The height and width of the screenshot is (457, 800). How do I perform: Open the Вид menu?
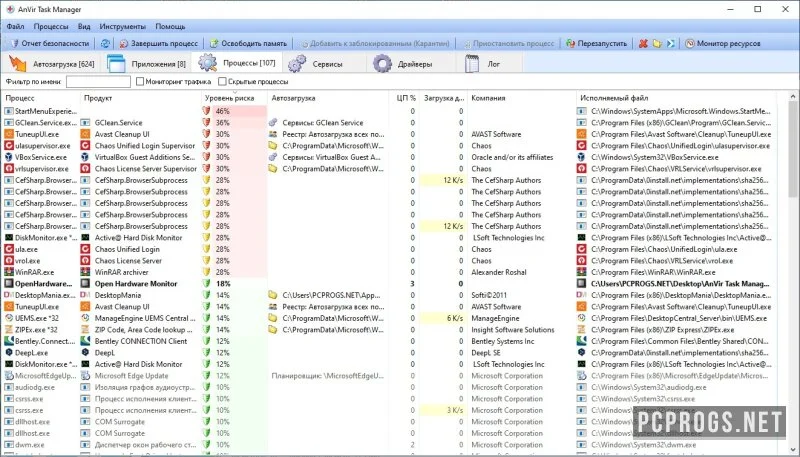click(x=84, y=27)
